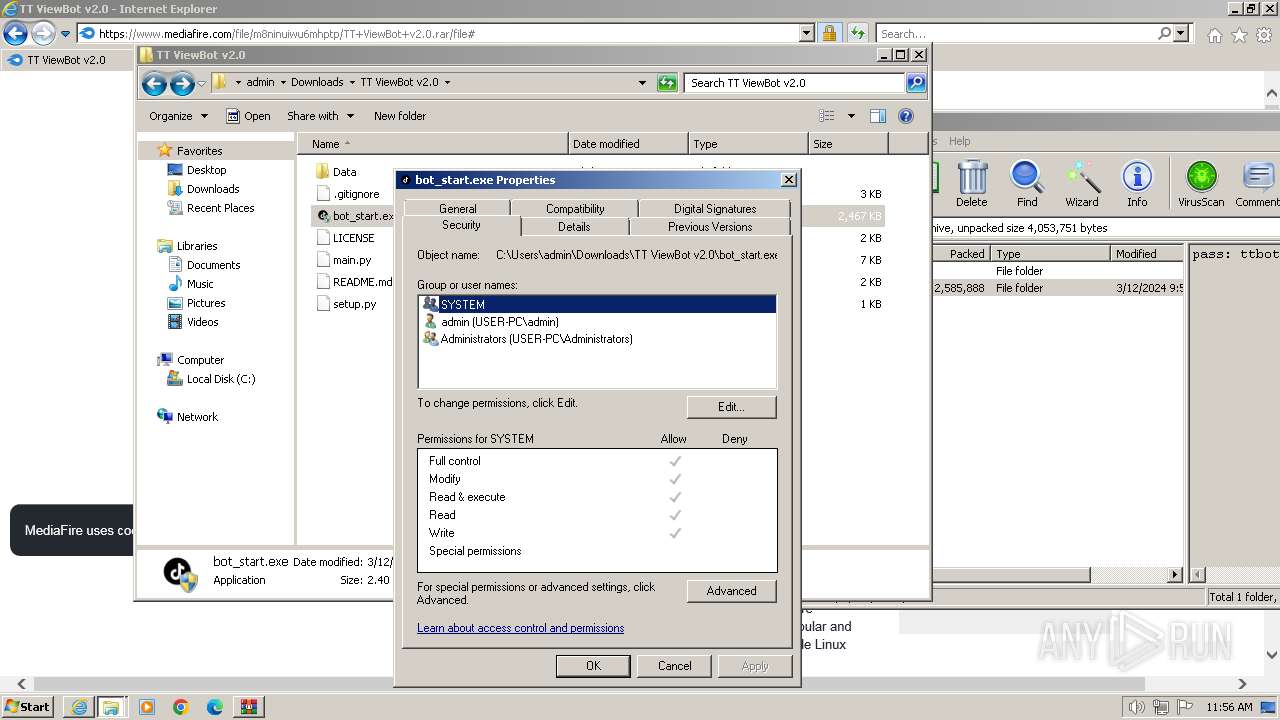Show the Explorer preview pane
Viewport: 1280px width, 720px height.
(x=877, y=116)
